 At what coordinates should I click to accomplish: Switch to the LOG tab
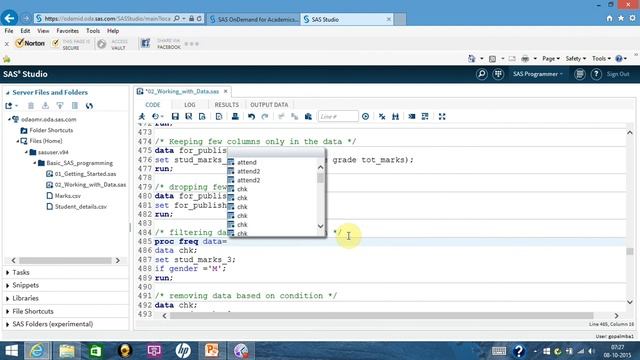tap(190, 105)
